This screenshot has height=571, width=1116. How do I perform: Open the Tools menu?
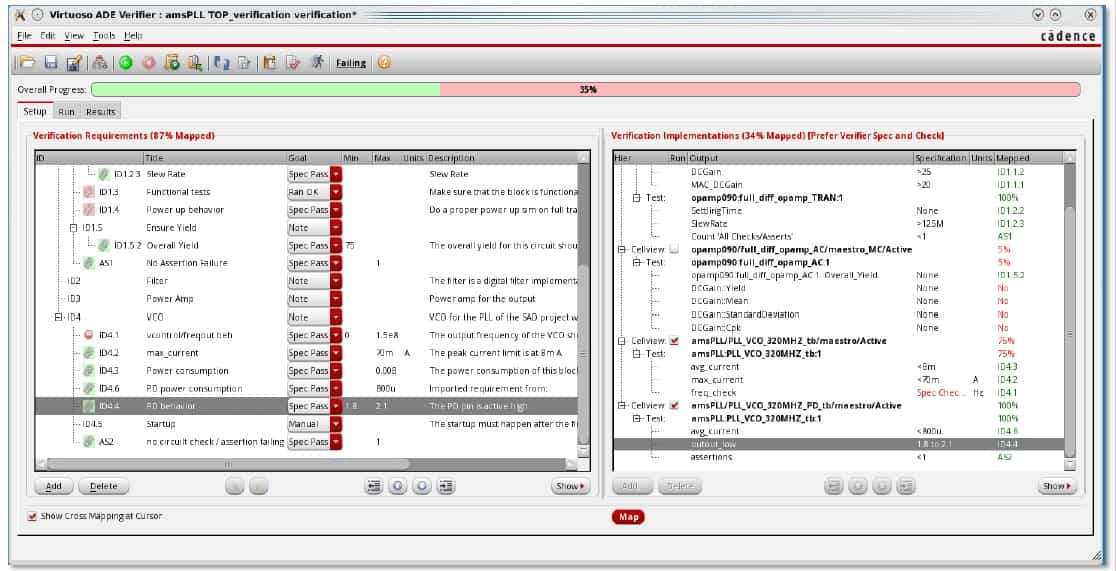104,36
